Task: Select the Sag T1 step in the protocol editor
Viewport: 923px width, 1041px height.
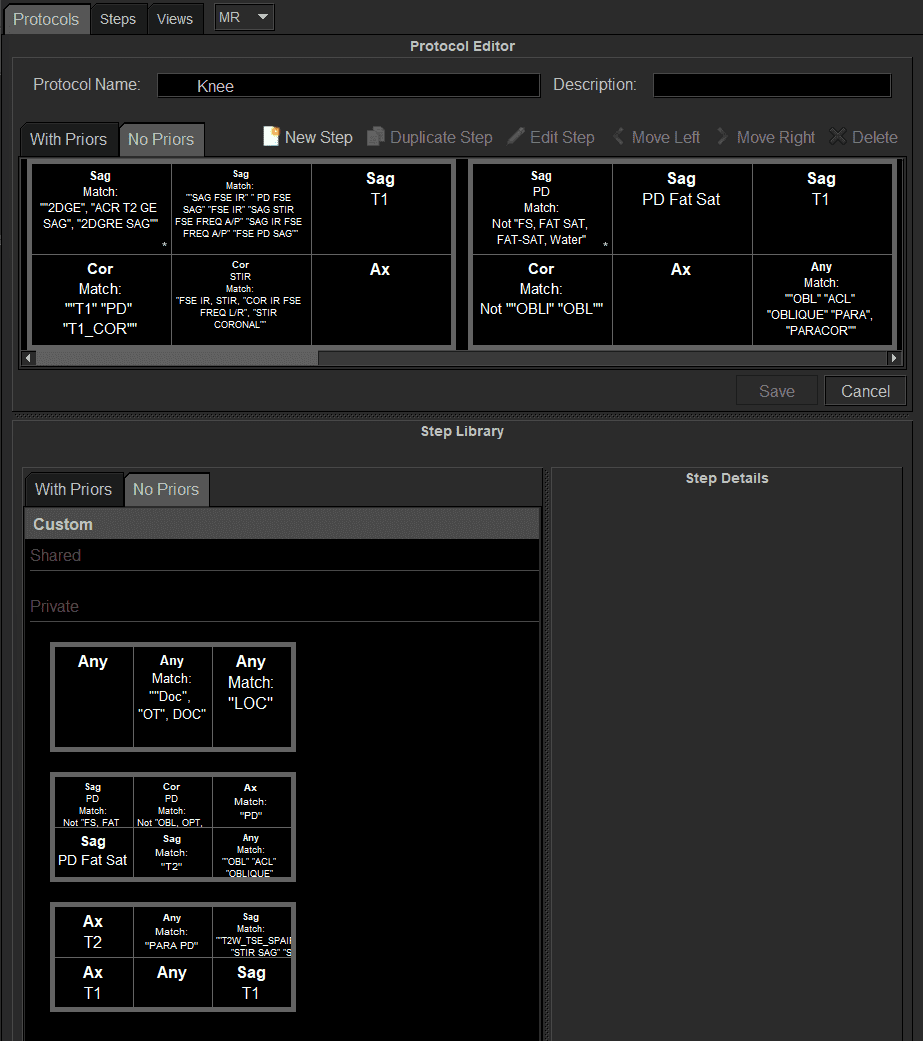Action: [381, 208]
